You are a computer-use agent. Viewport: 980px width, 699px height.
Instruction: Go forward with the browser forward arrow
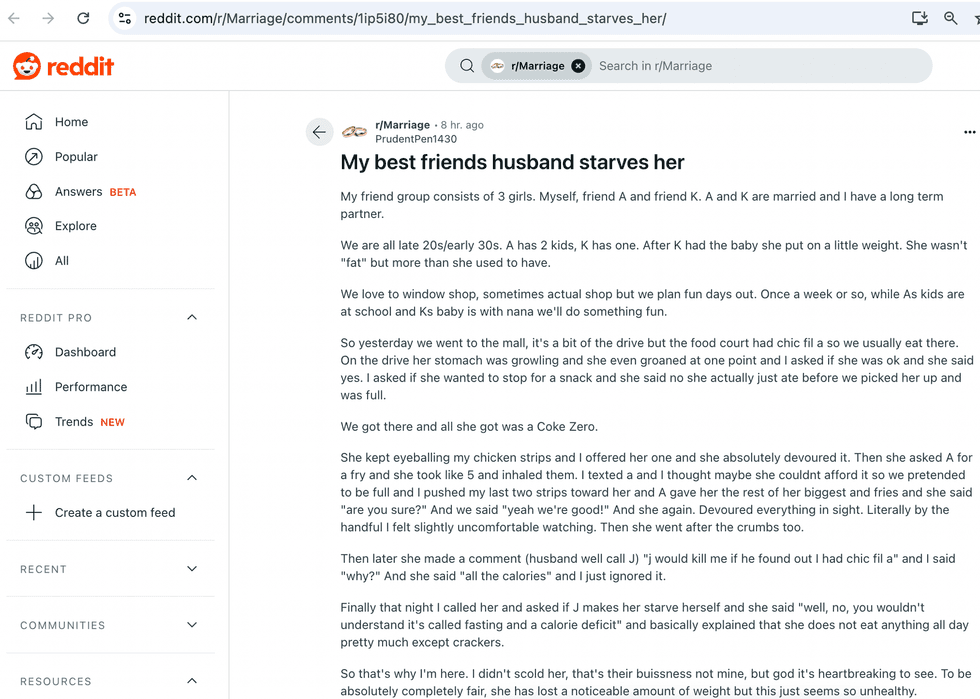tap(48, 18)
